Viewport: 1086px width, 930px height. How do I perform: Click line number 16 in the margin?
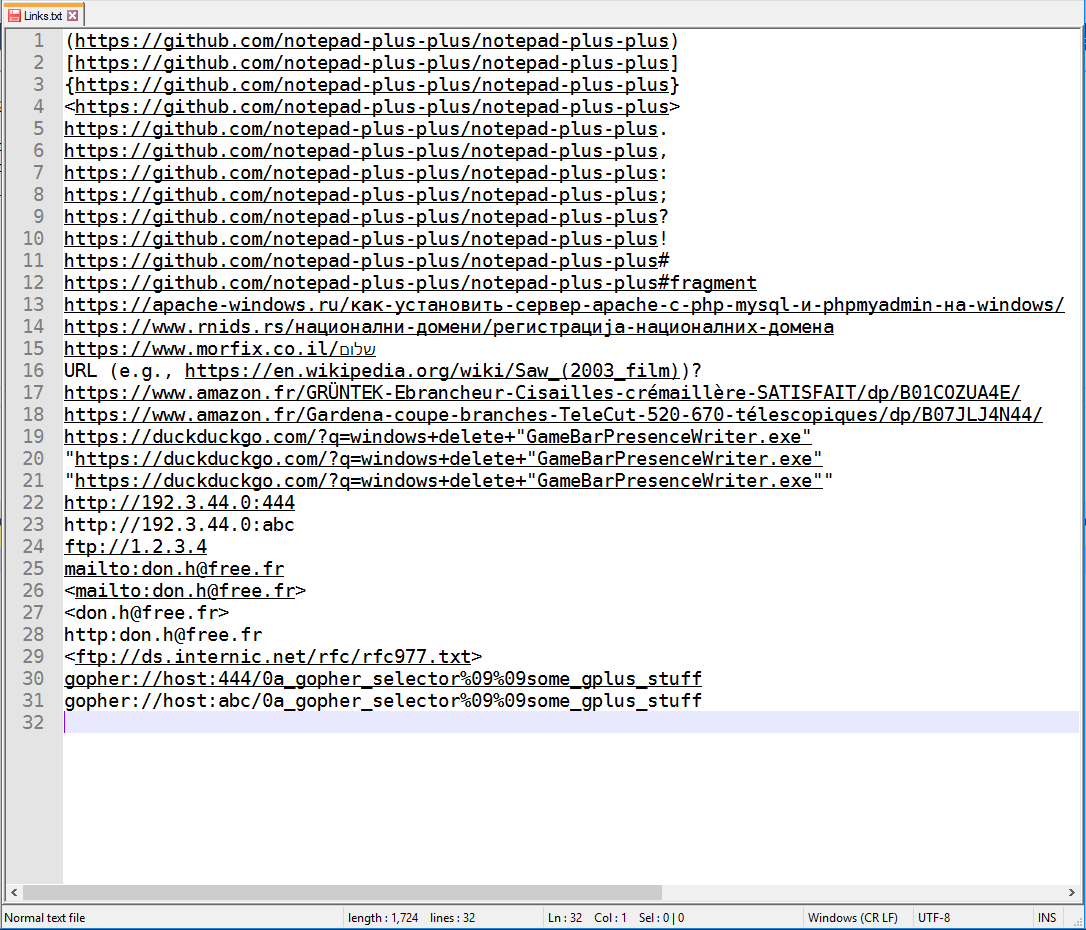[x=33, y=371]
